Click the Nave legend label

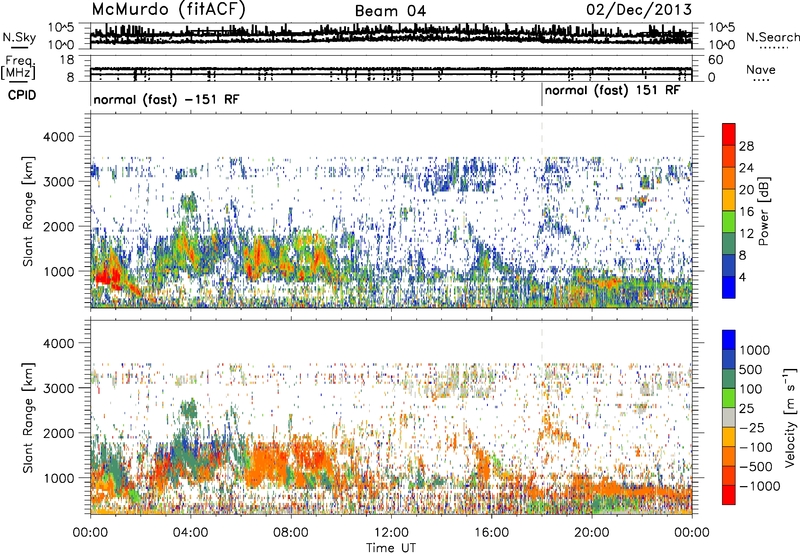click(761, 70)
